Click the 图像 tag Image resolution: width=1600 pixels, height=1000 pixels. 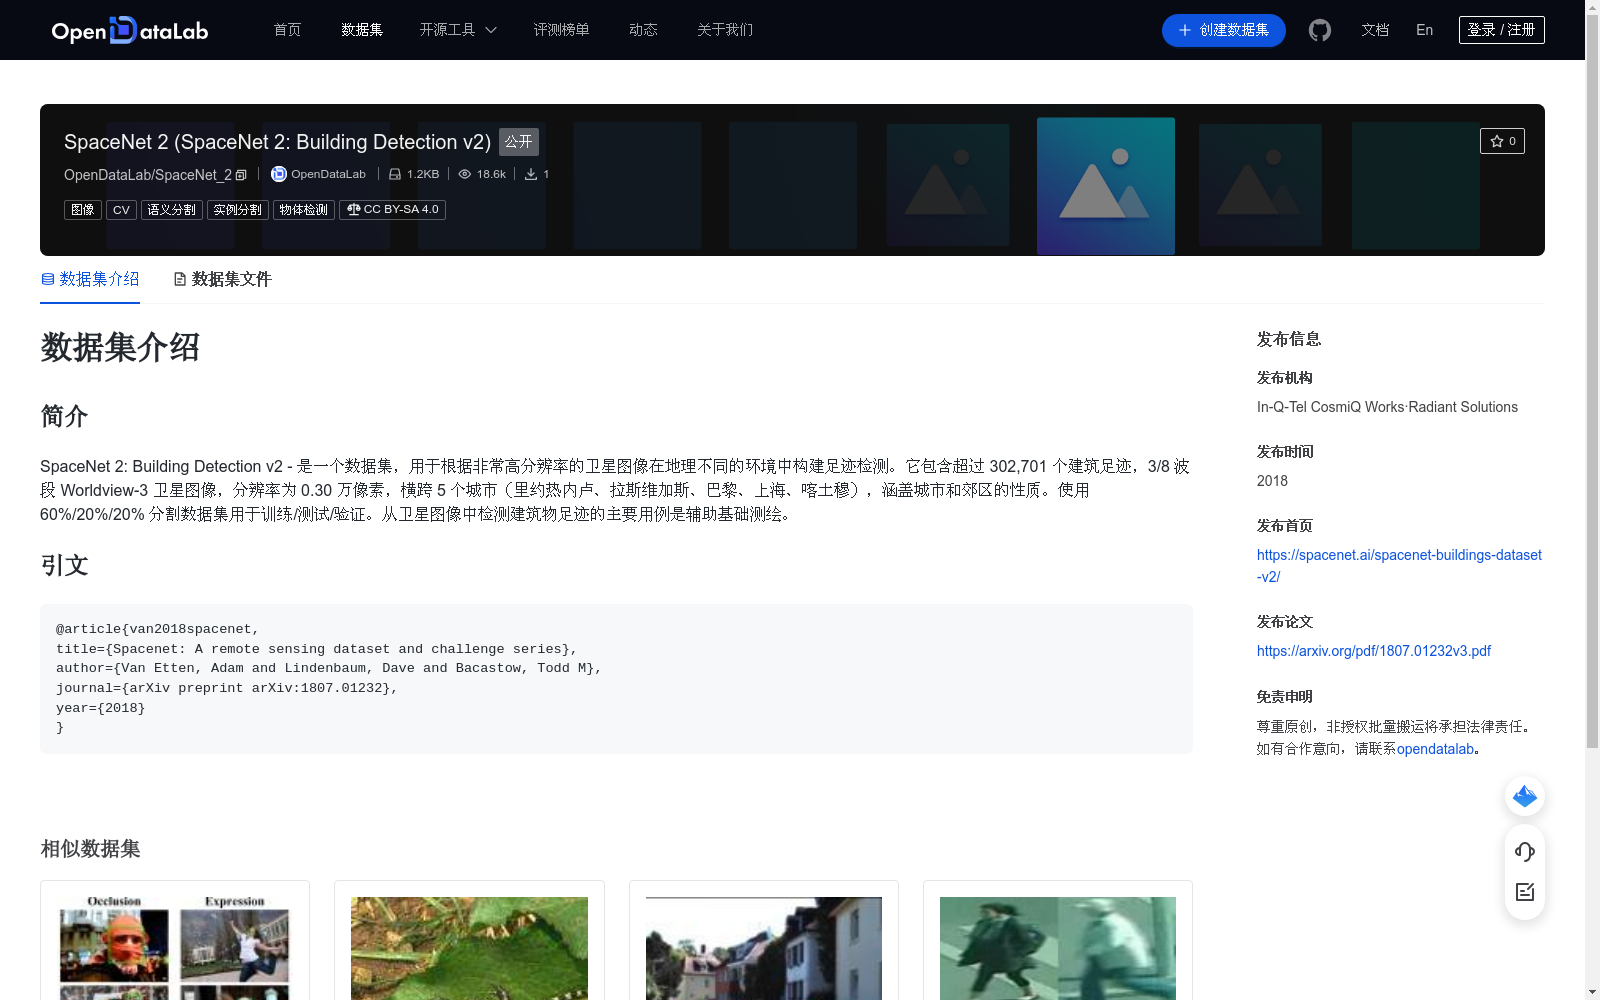click(83, 210)
